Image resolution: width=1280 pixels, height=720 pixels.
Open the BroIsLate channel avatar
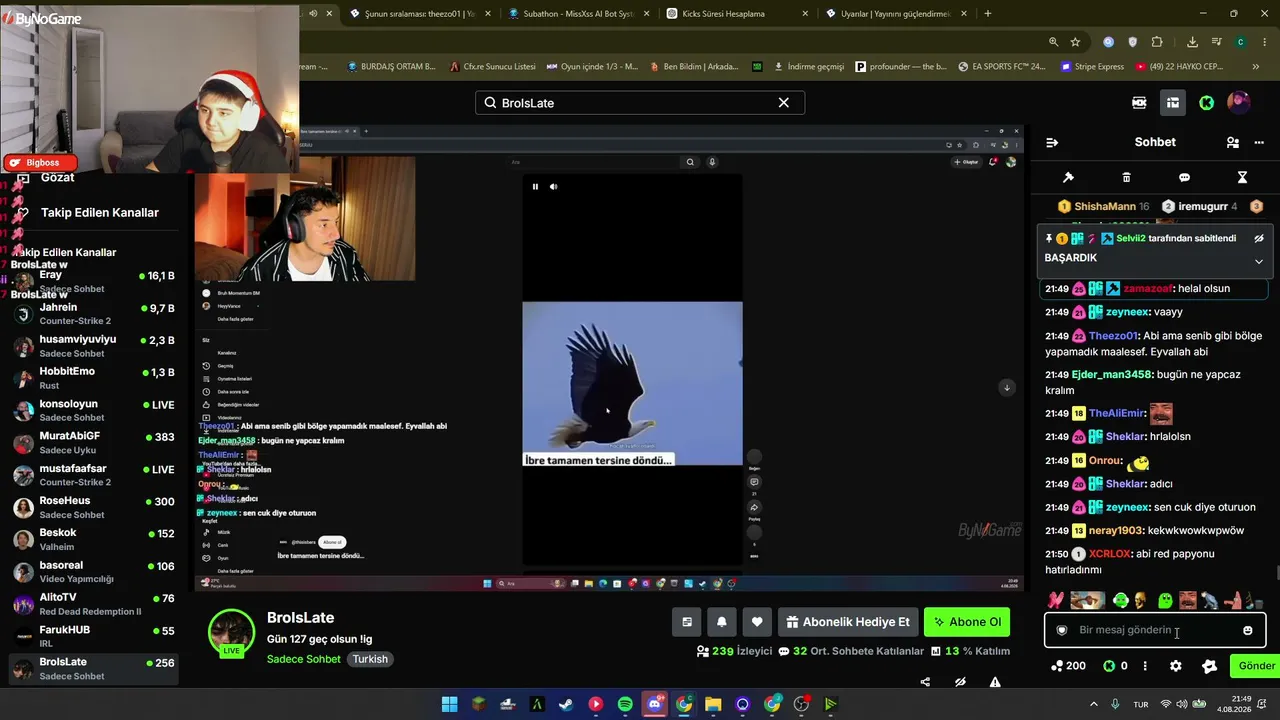[x=231, y=633]
